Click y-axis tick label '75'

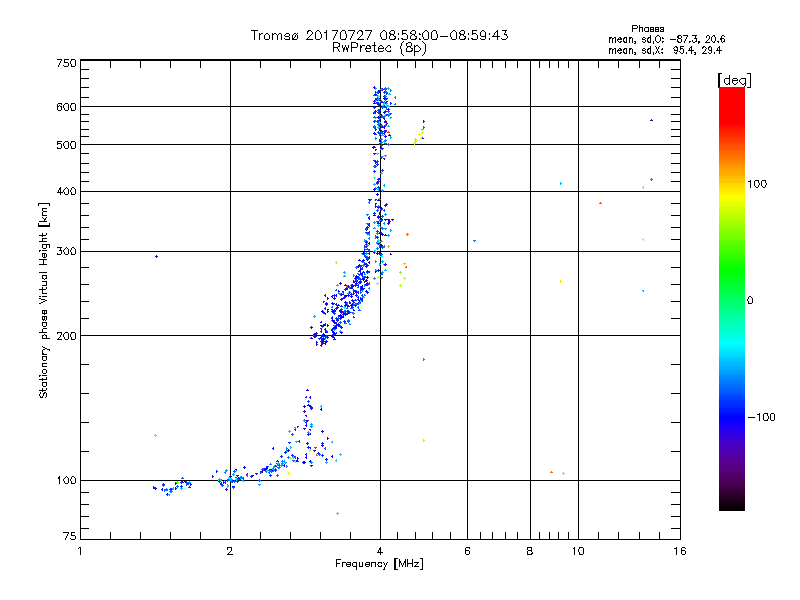pos(70,536)
